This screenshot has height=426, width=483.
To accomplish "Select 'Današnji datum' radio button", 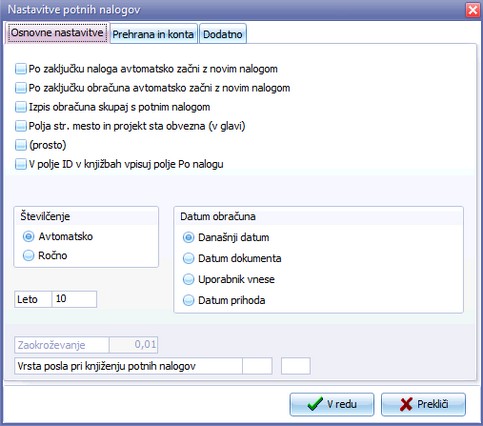I will 188,238.
